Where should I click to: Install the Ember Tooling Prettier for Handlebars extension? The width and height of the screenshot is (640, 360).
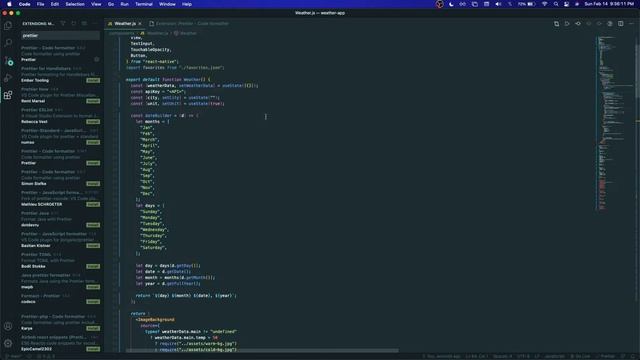93,80
